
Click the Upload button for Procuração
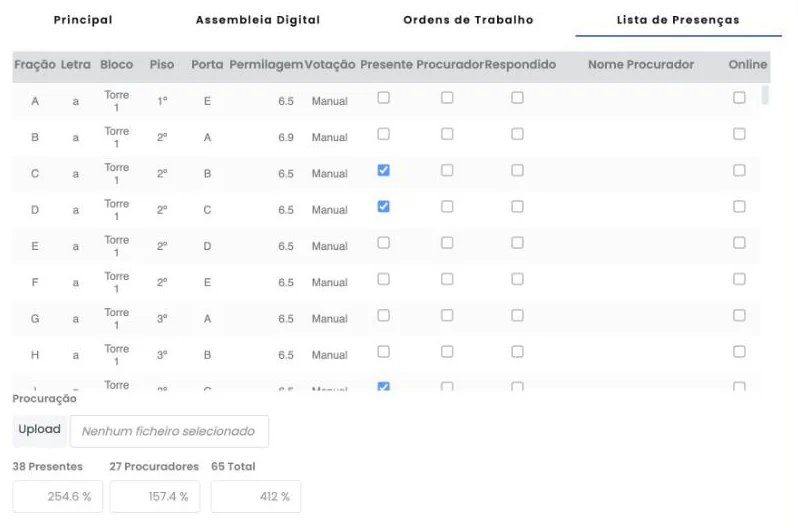point(40,431)
